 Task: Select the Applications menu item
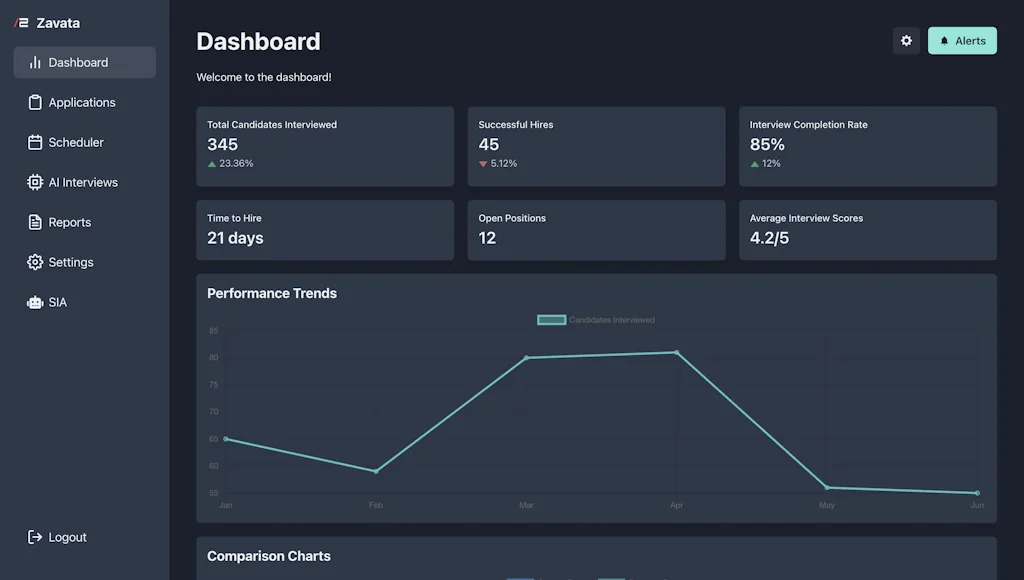[x=81, y=102]
